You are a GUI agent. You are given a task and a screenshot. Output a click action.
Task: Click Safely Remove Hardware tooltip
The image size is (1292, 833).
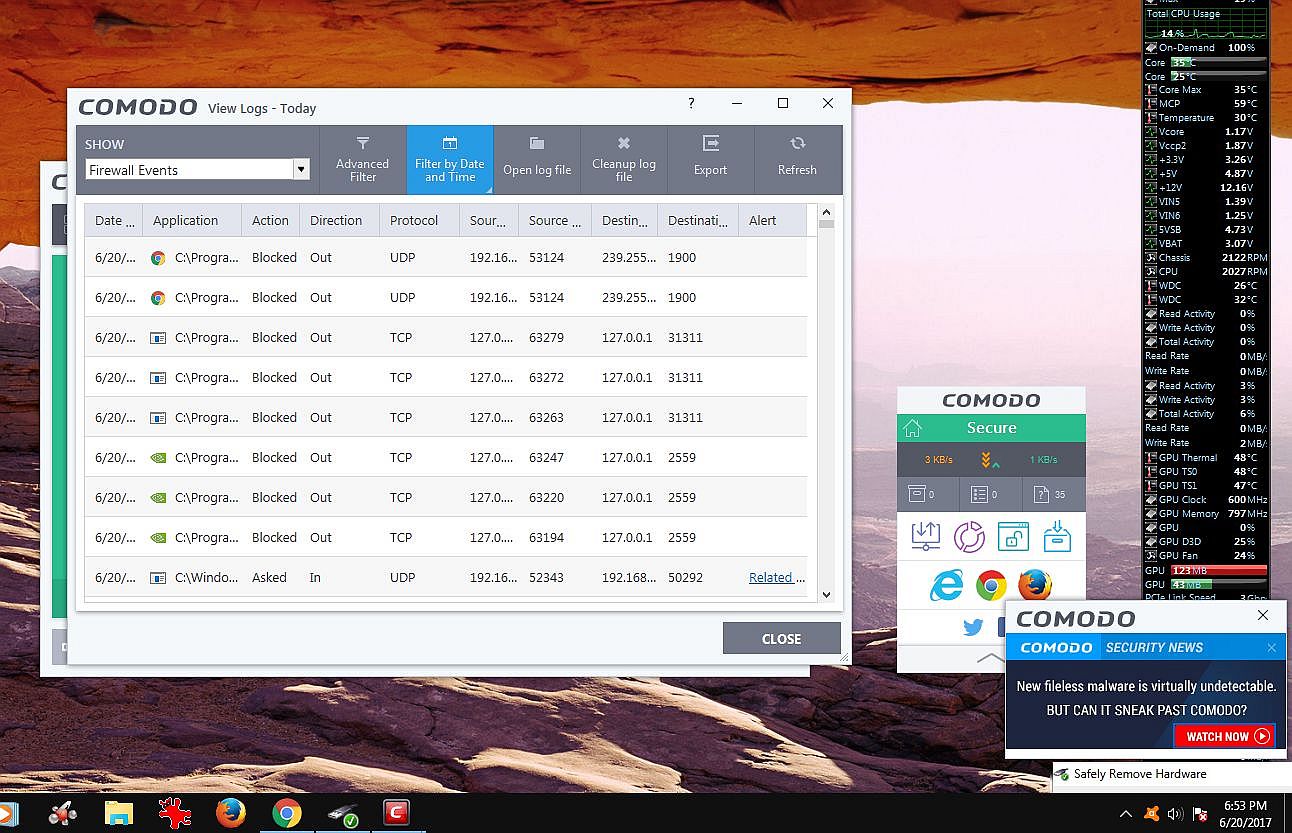pos(1140,774)
